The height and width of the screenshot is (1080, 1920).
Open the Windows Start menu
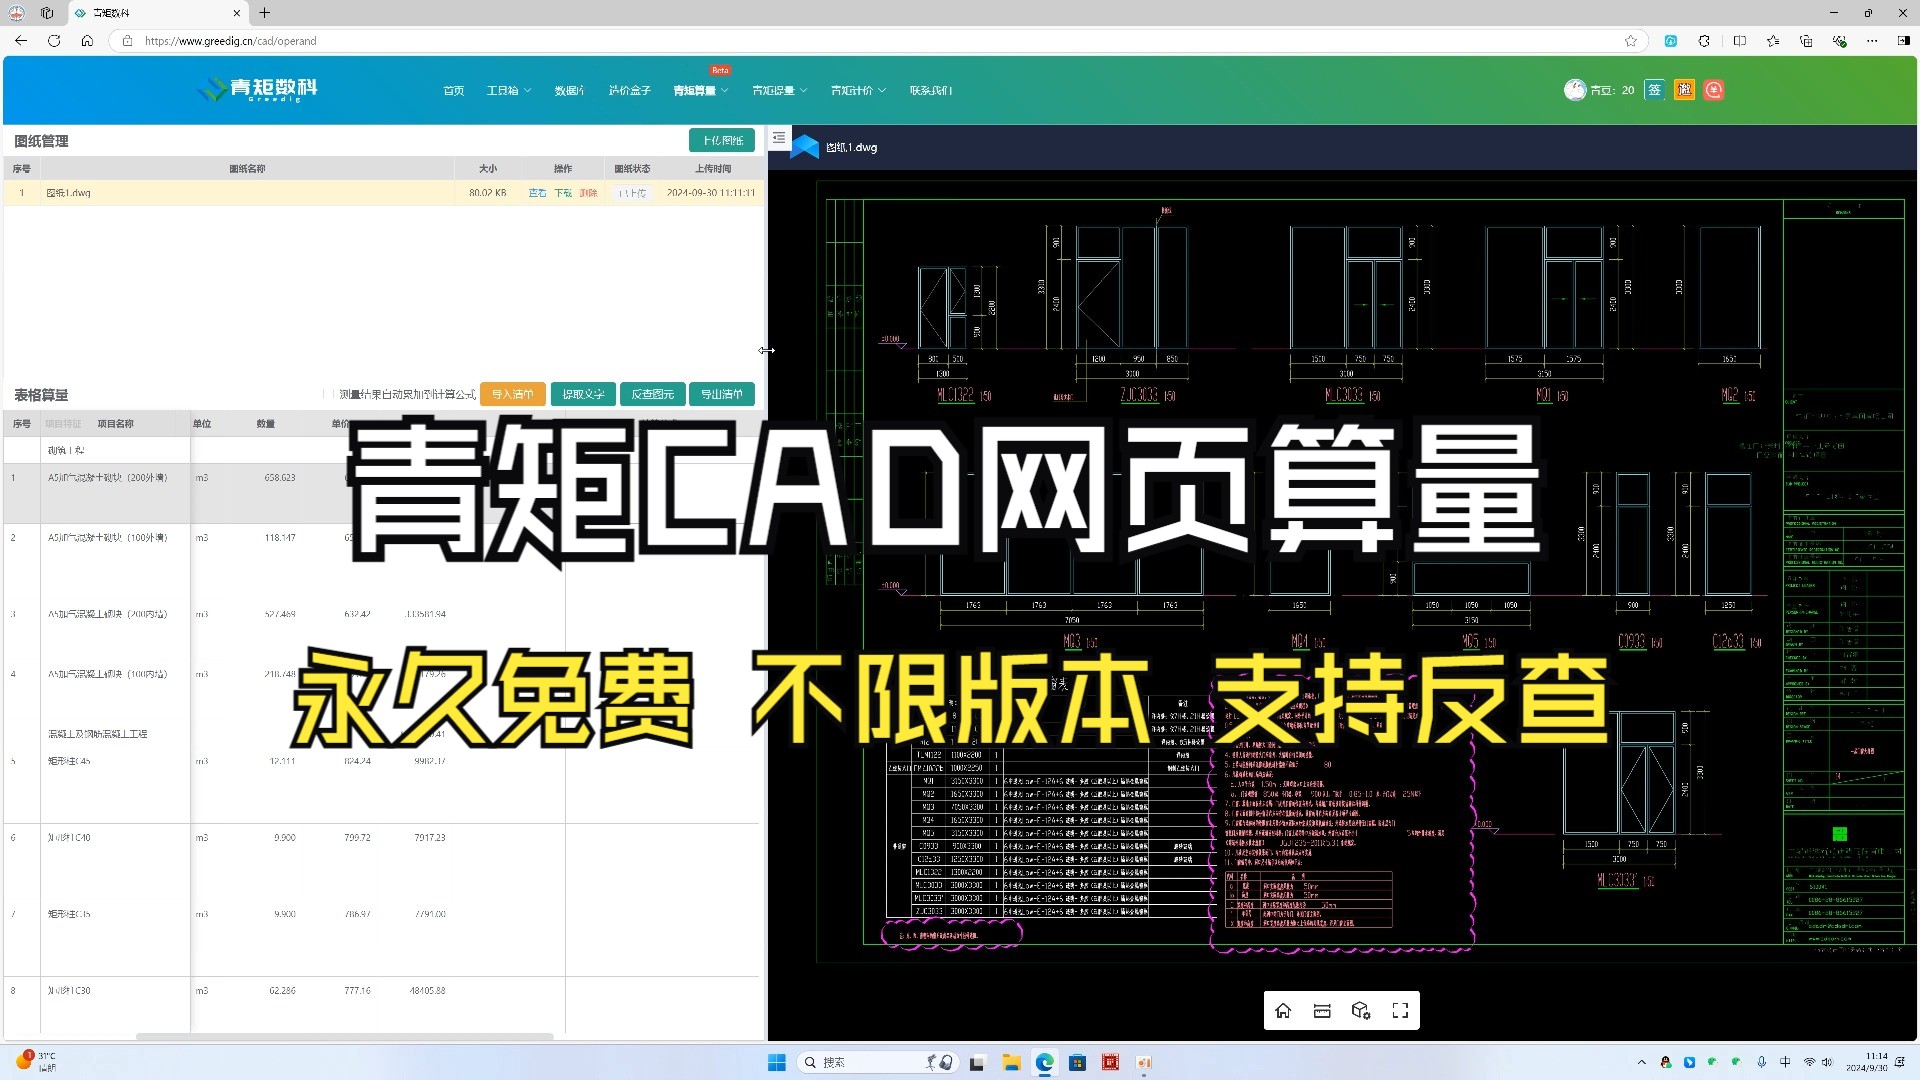tap(776, 1062)
